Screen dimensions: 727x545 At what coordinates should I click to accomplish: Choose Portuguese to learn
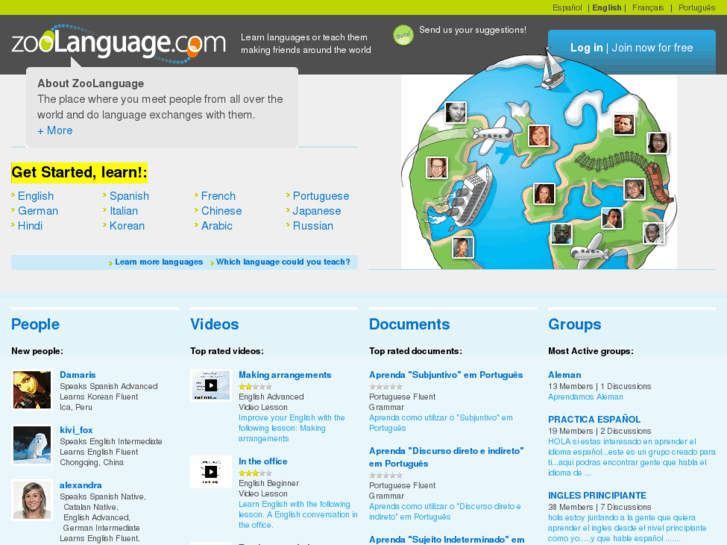321,196
